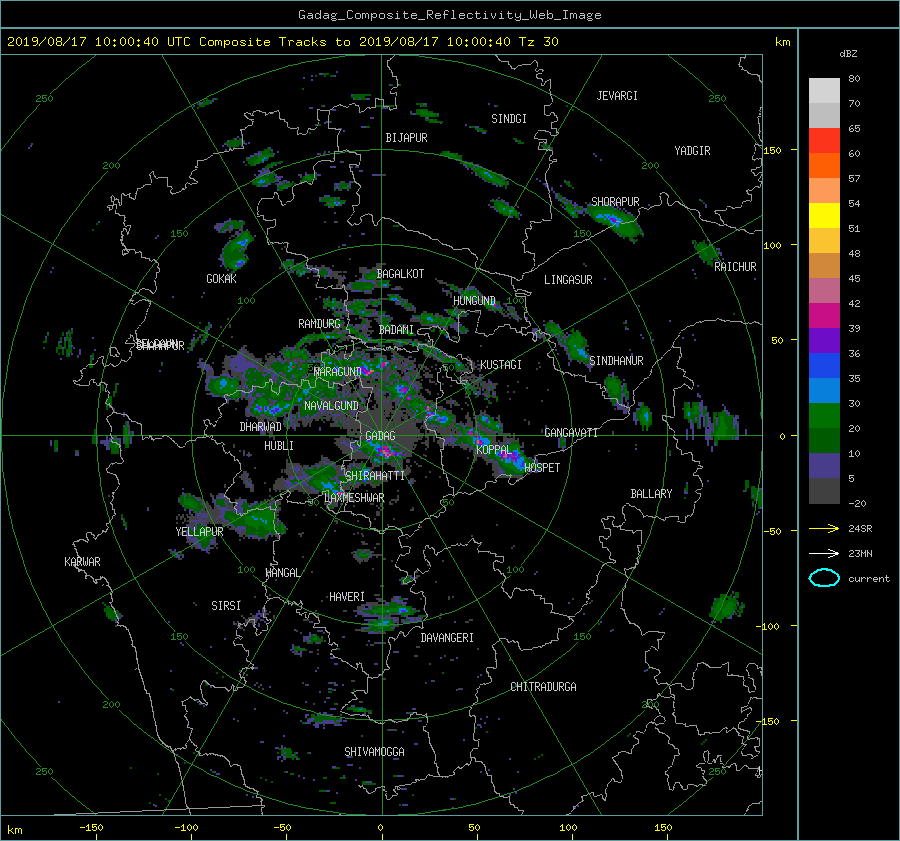Select the SHORAPUR label
900x841 pixels.
pyautogui.click(x=615, y=202)
